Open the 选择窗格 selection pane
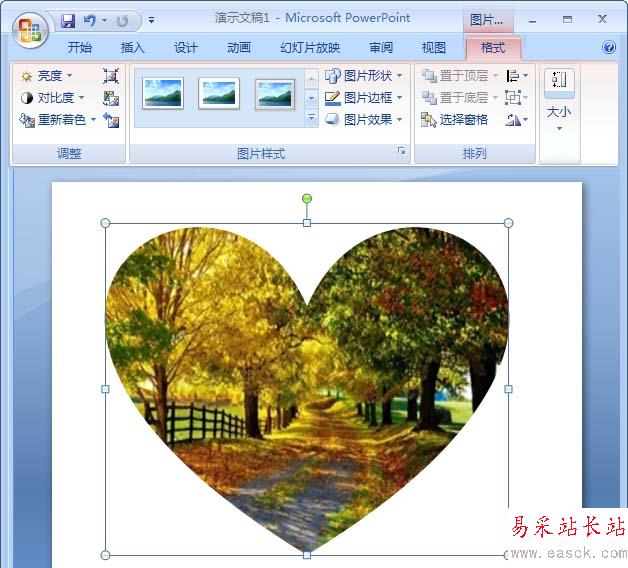Screen dimensions: 628x568 (455, 120)
